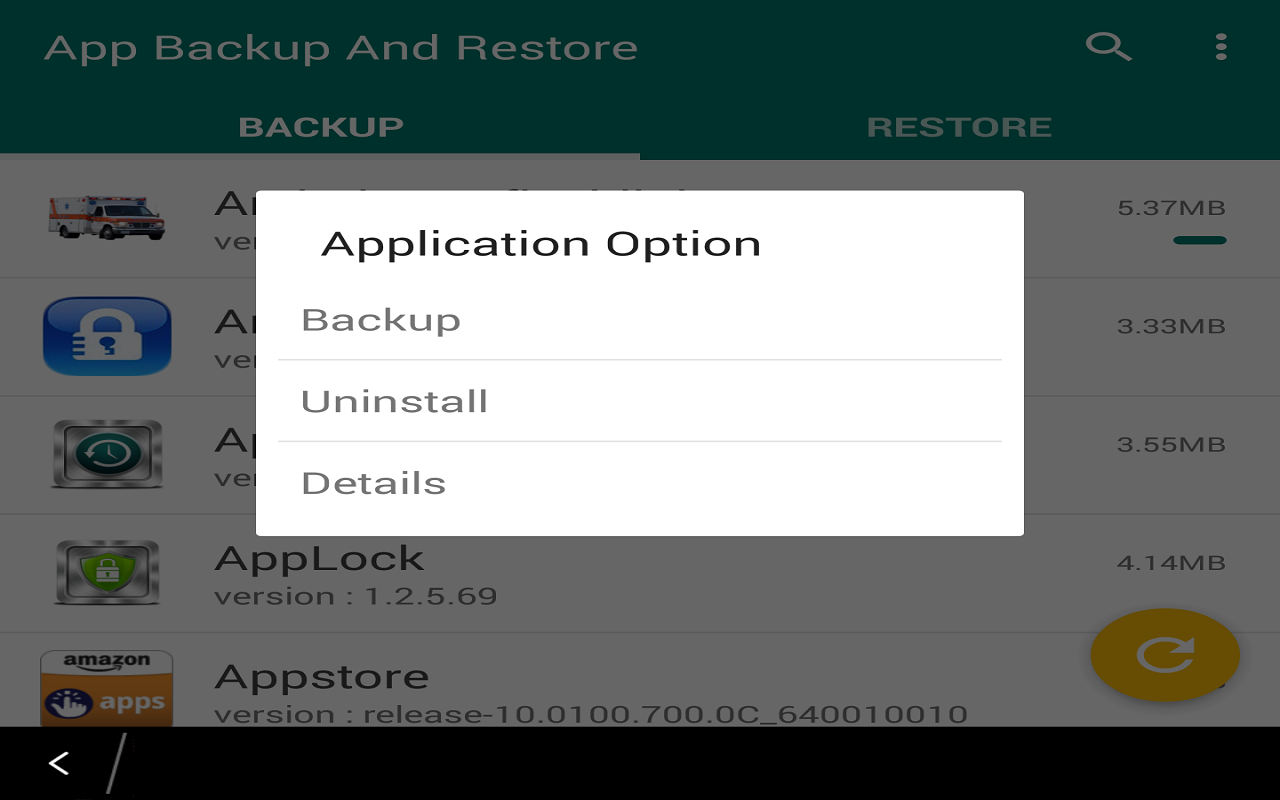Tap the AppLock green shield icon

coord(107,574)
